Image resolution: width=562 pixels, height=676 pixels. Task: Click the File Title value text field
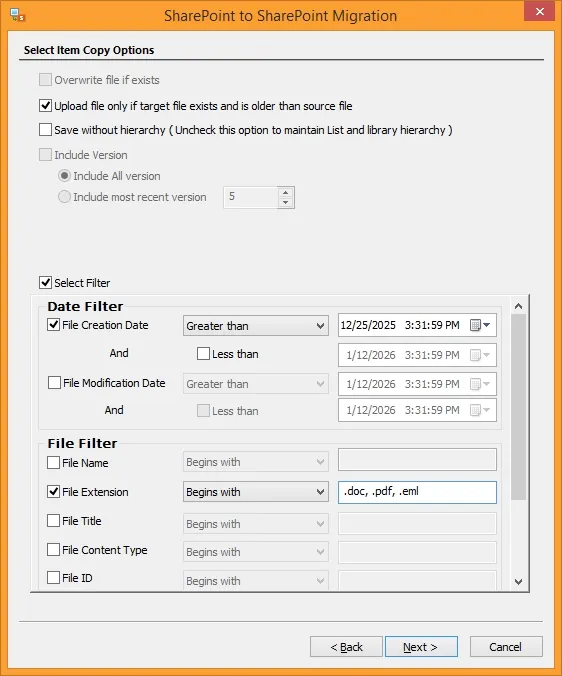tap(417, 523)
